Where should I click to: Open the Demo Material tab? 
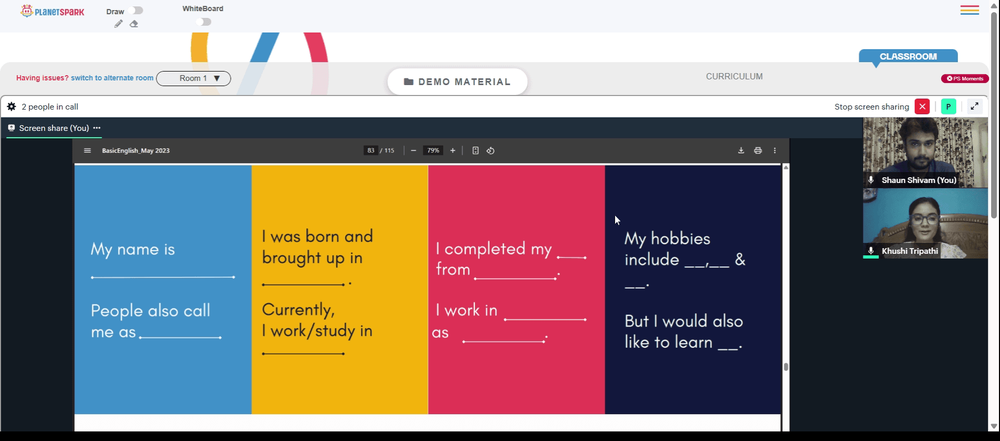(x=457, y=82)
